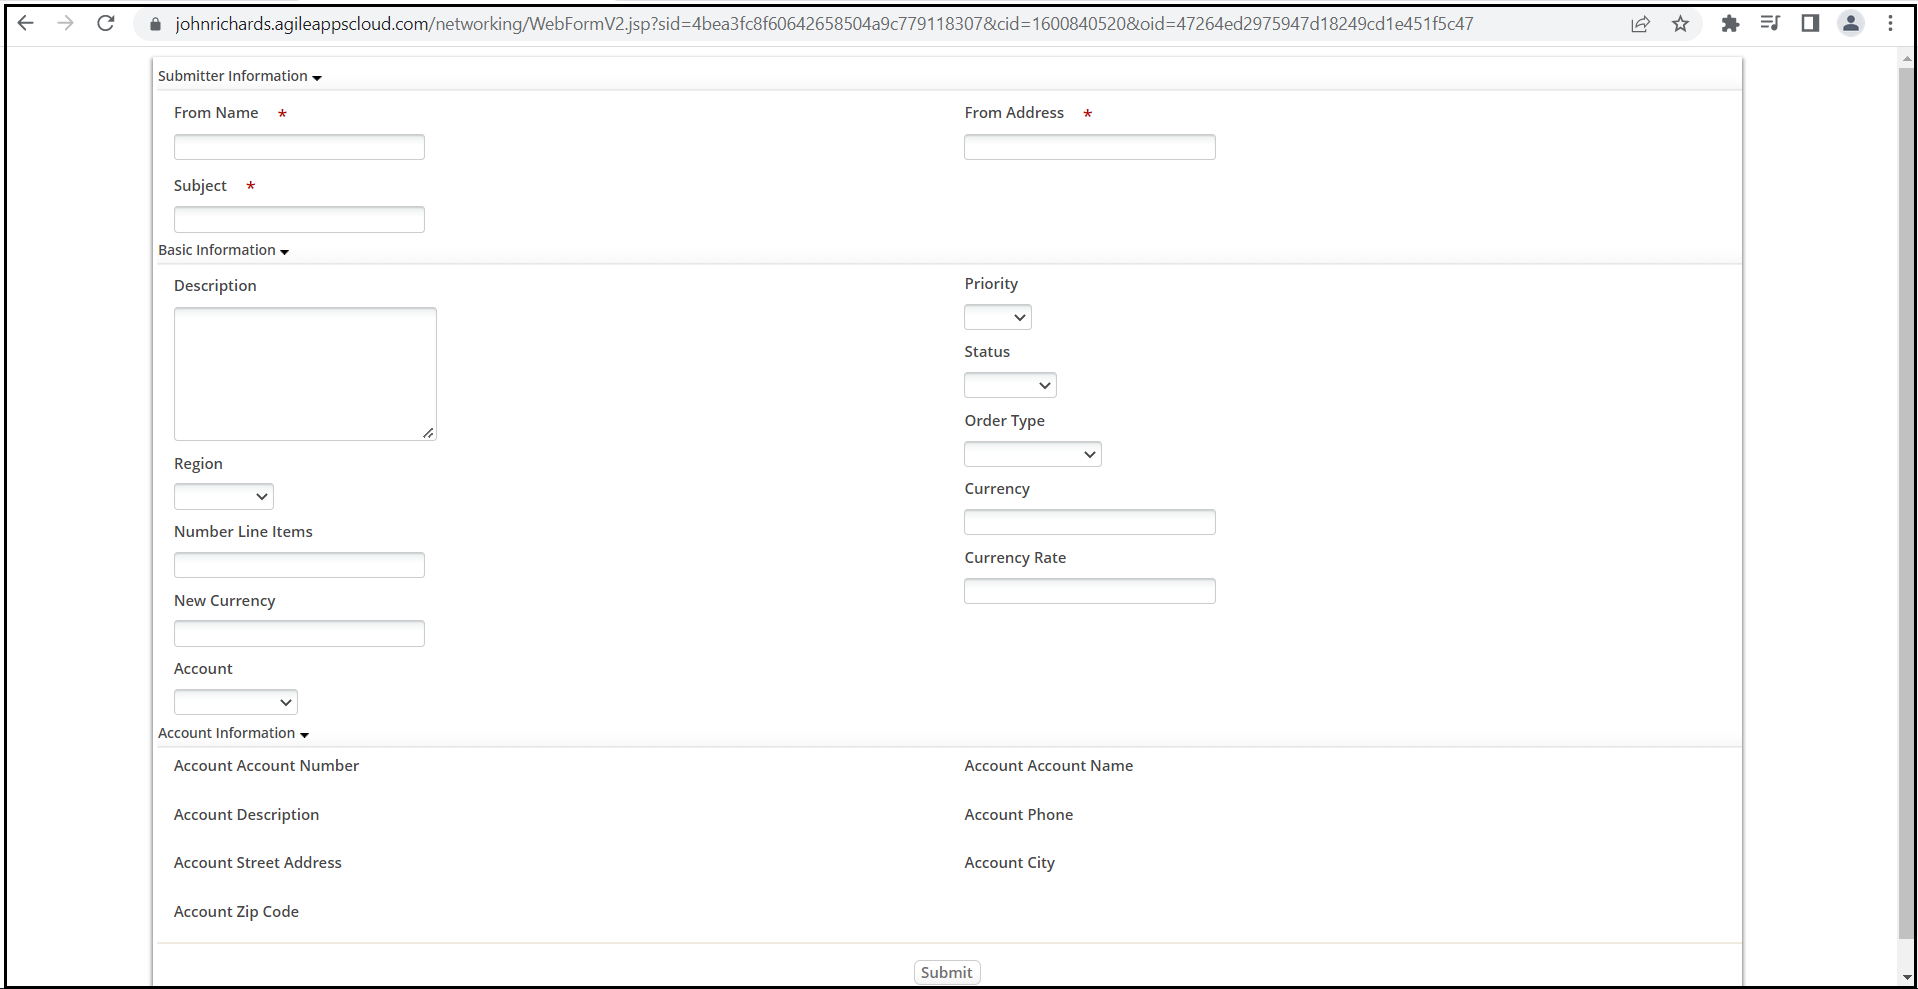Focus the New Currency field
The image size is (1918, 989).
299,633
